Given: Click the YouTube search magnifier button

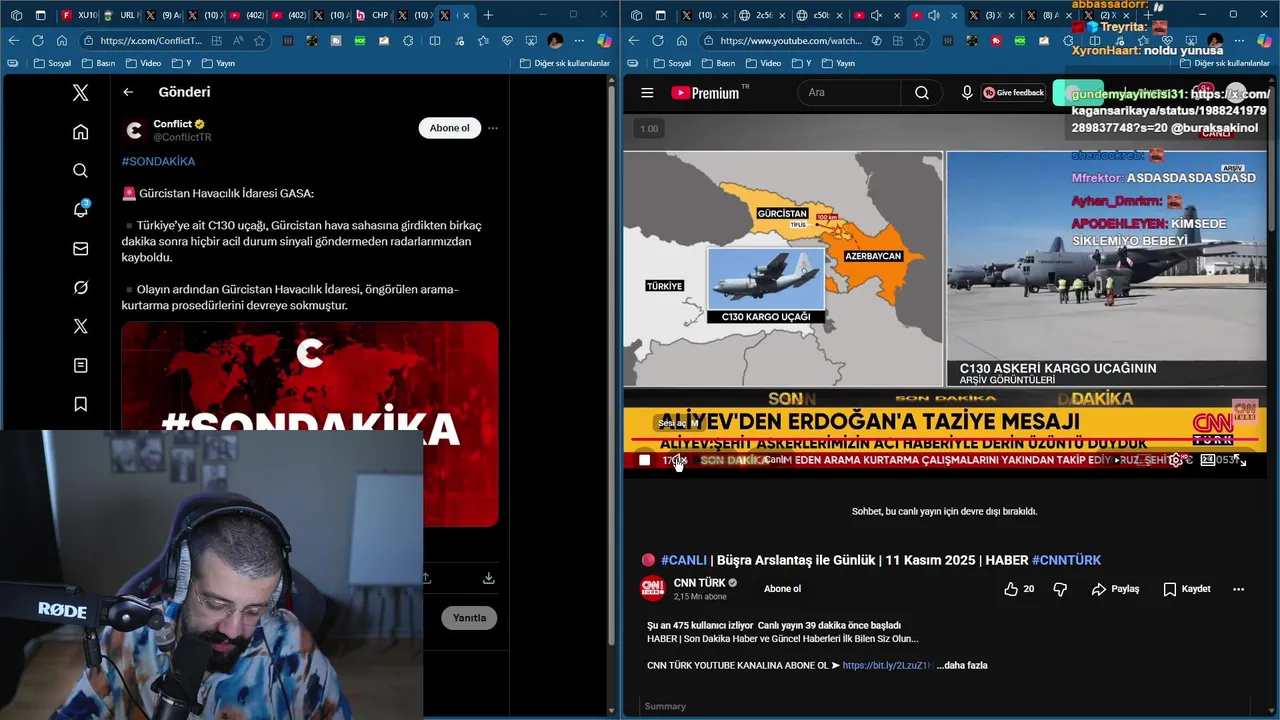Looking at the screenshot, I should (x=922, y=93).
